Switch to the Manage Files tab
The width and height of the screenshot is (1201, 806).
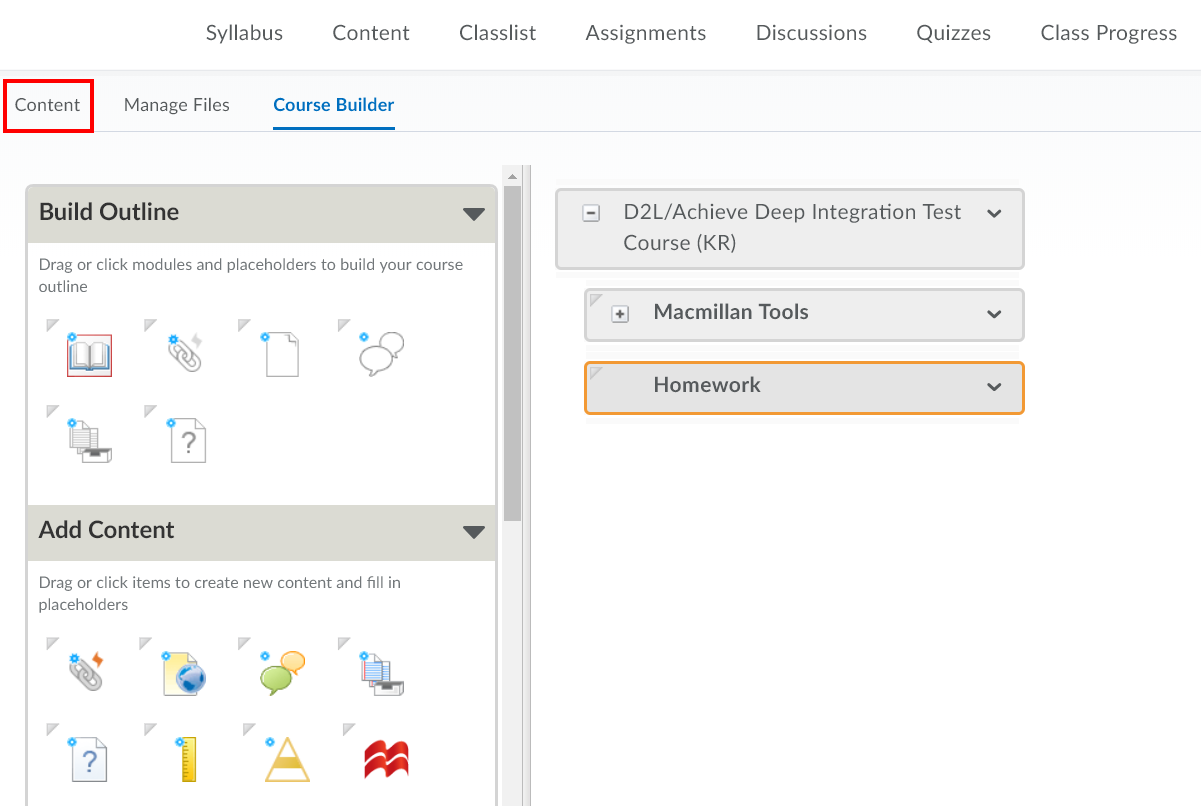[x=176, y=104]
